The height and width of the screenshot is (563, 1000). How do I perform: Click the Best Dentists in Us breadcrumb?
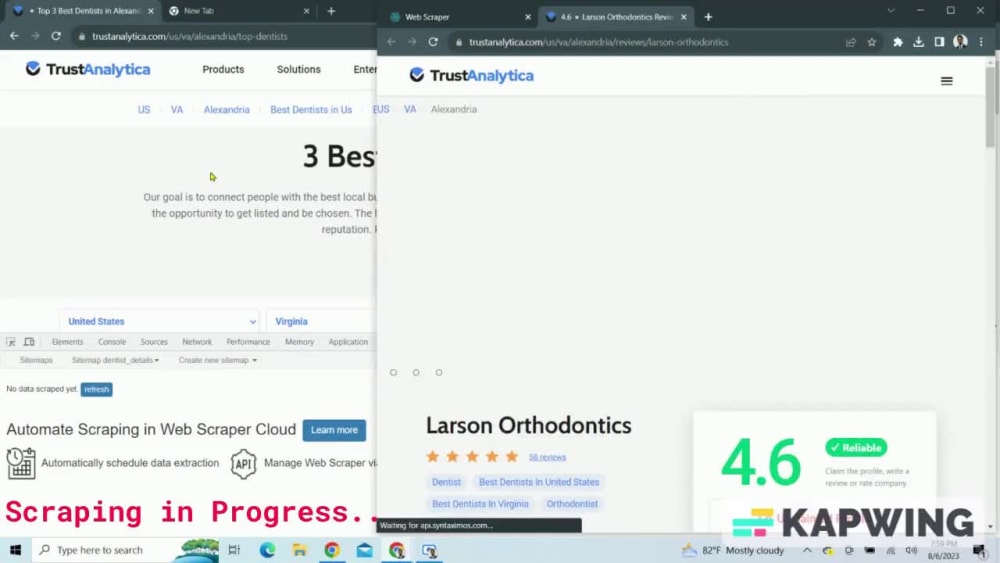pos(311,110)
